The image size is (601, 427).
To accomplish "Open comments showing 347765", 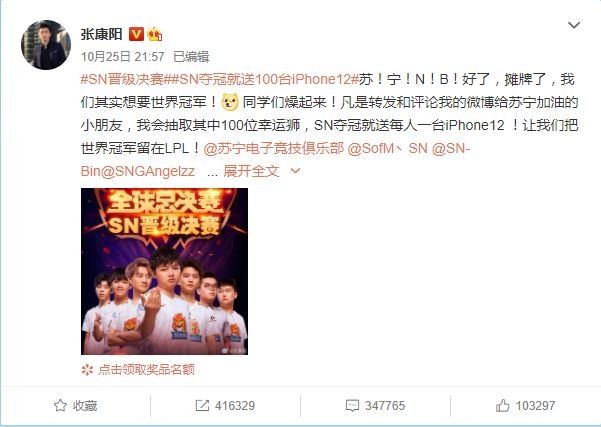I will pyautogui.click(x=375, y=406).
